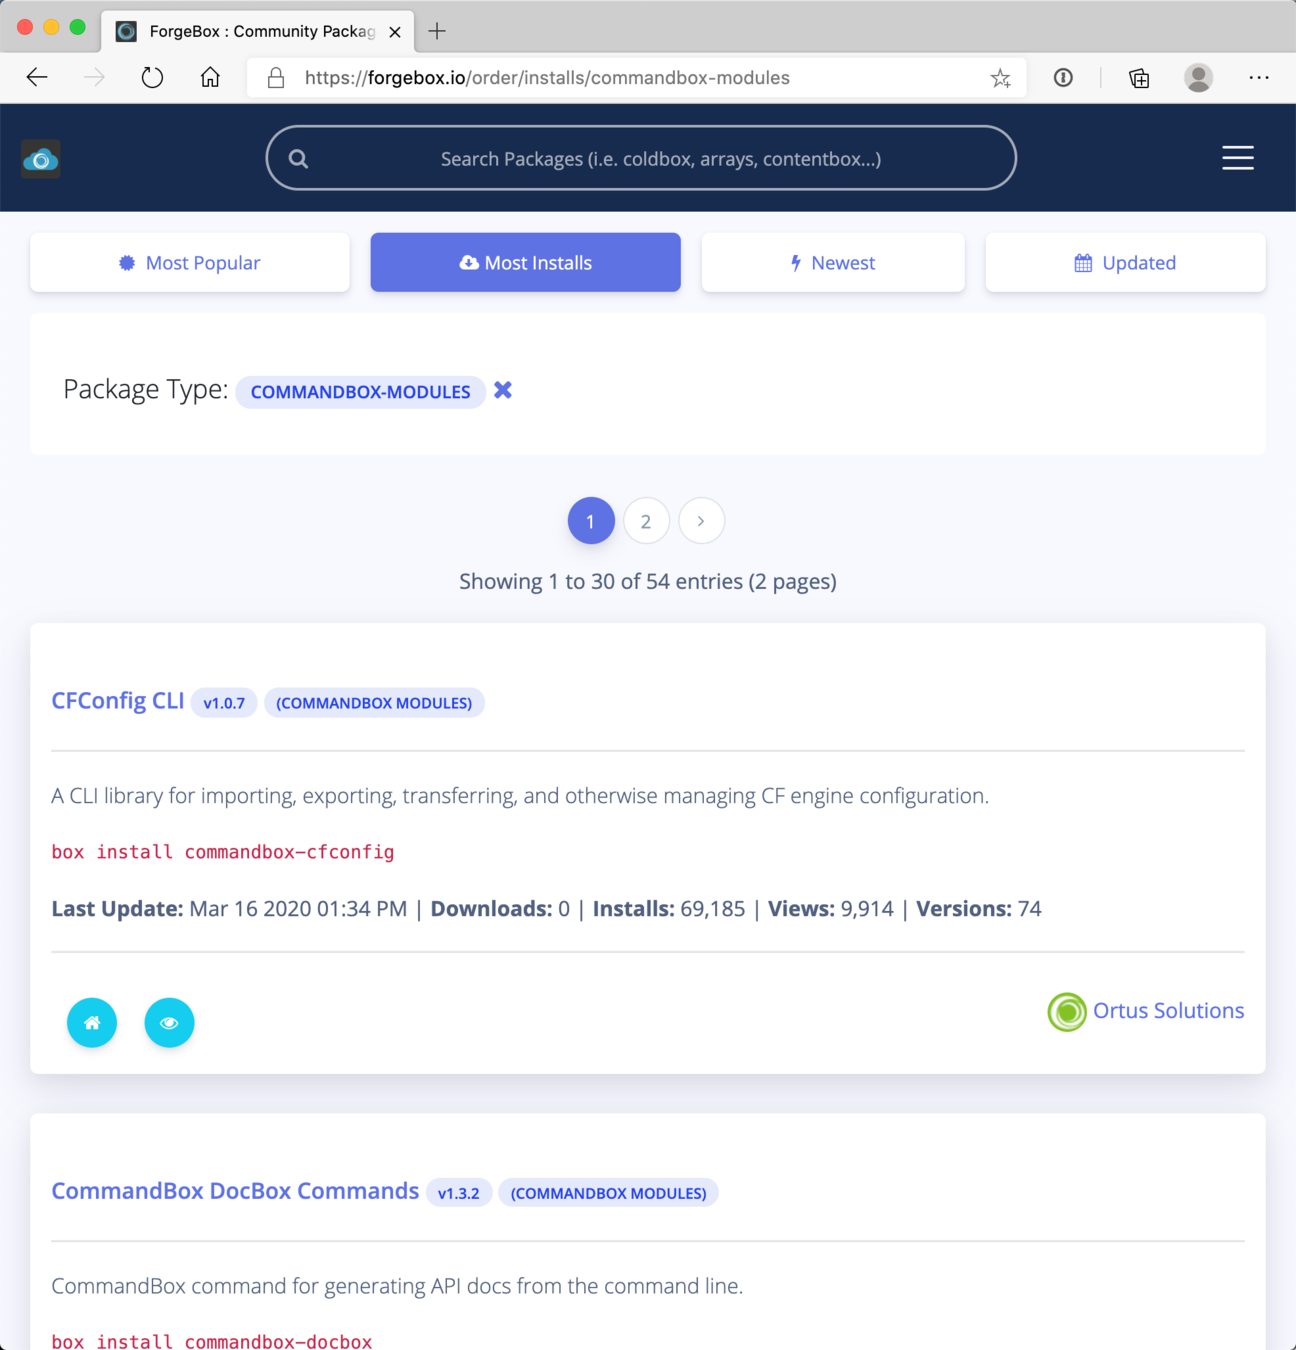Click the COMMANDBOX-MODULES filter badge
Viewport: 1296px width, 1350px height.
point(360,392)
